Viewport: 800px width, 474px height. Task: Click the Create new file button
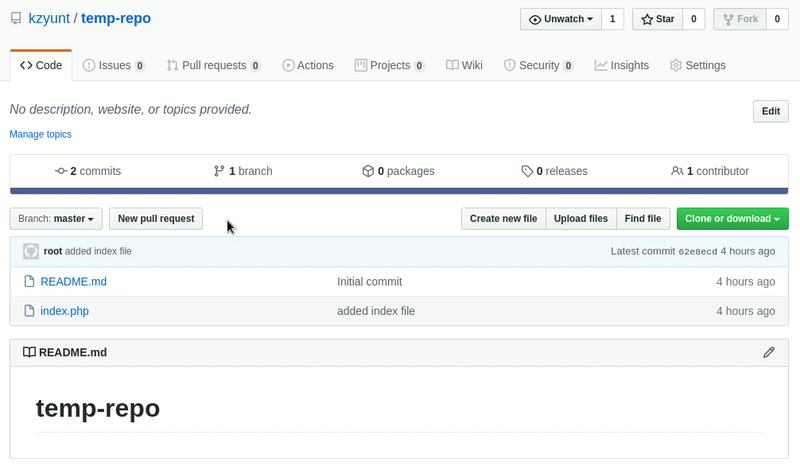[504, 218]
